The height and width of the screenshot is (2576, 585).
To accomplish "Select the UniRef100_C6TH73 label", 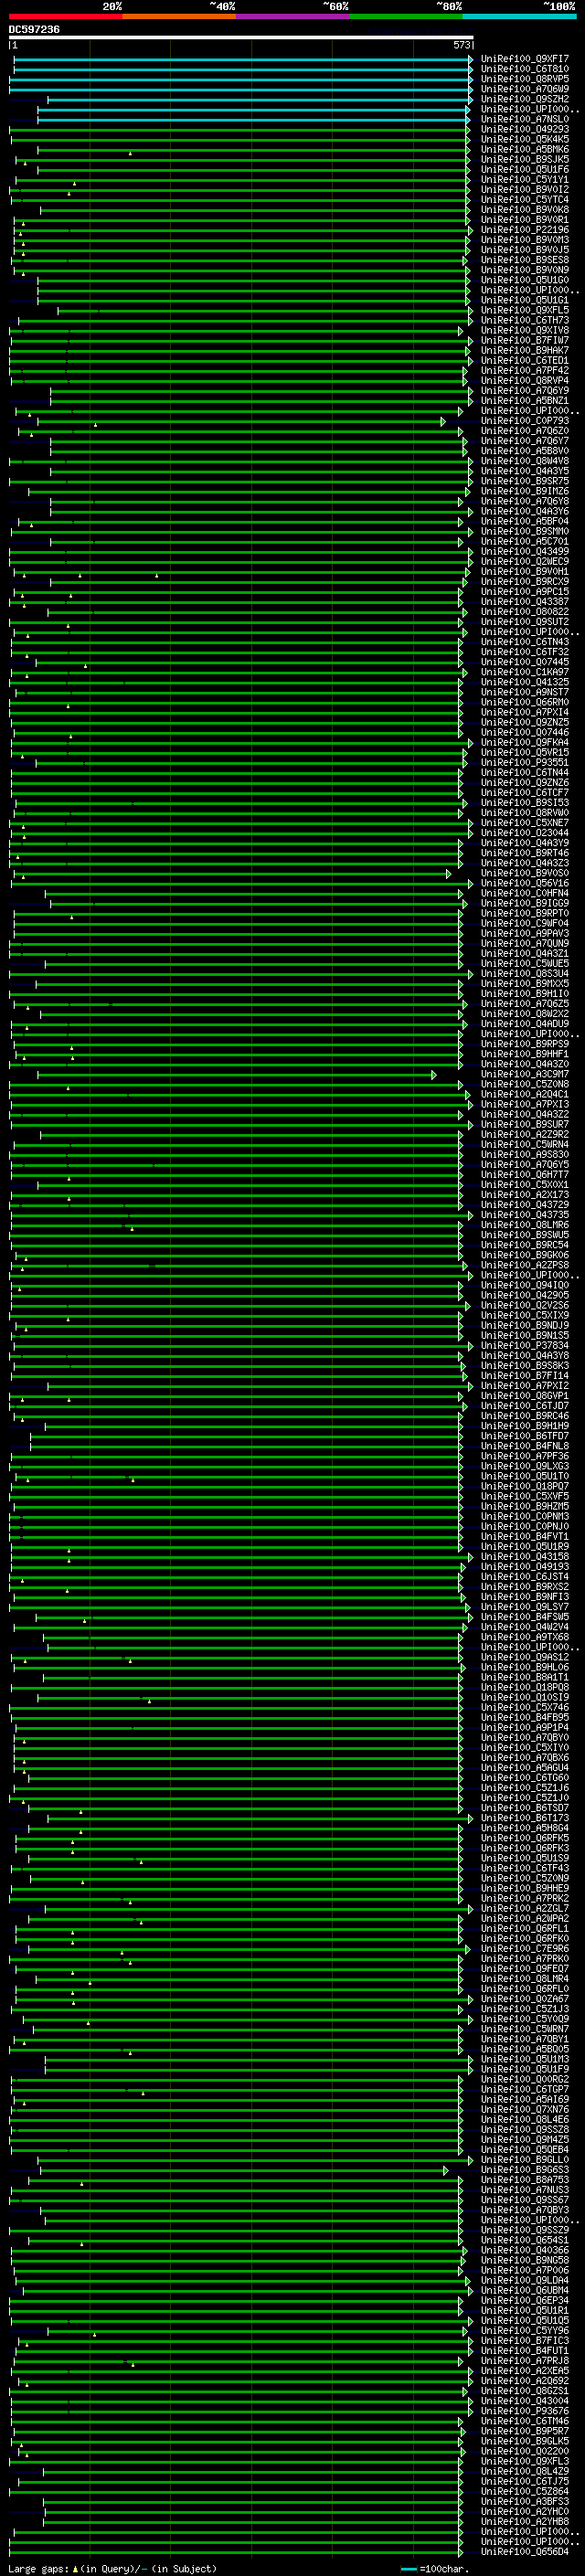I will pos(525,320).
